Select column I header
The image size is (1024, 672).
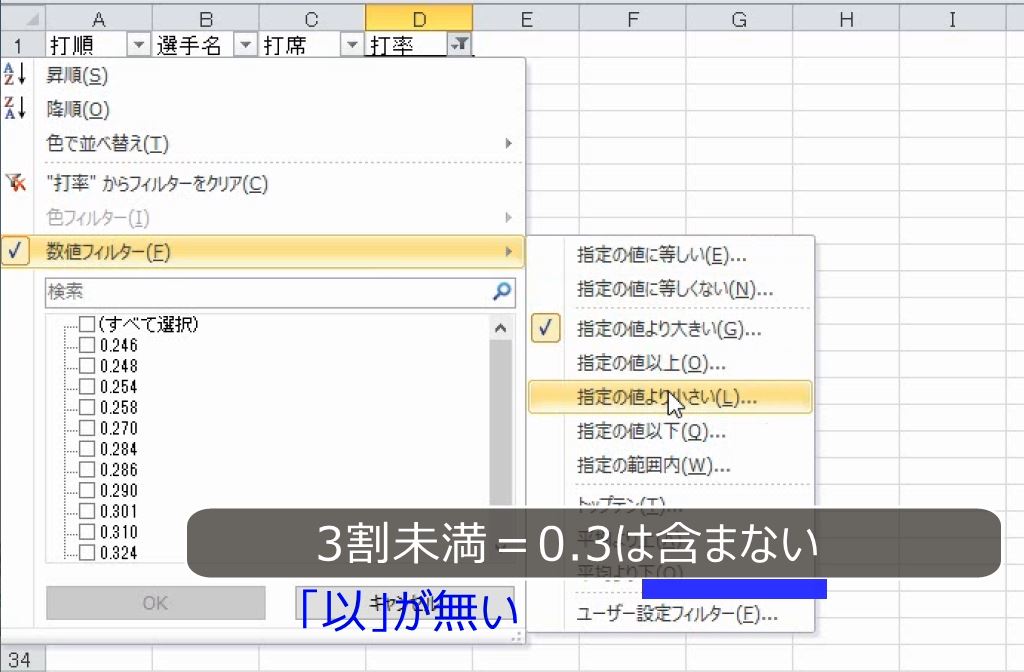[x=953, y=19]
